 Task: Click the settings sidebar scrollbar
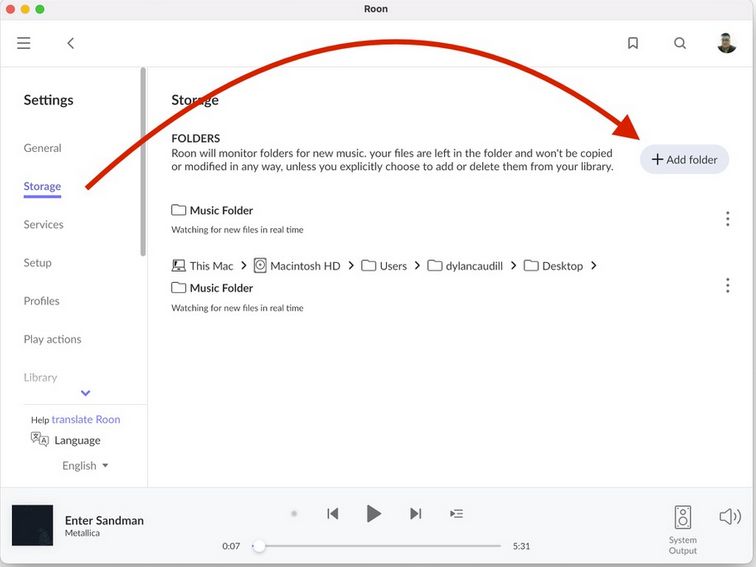click(x=143, y=162)
